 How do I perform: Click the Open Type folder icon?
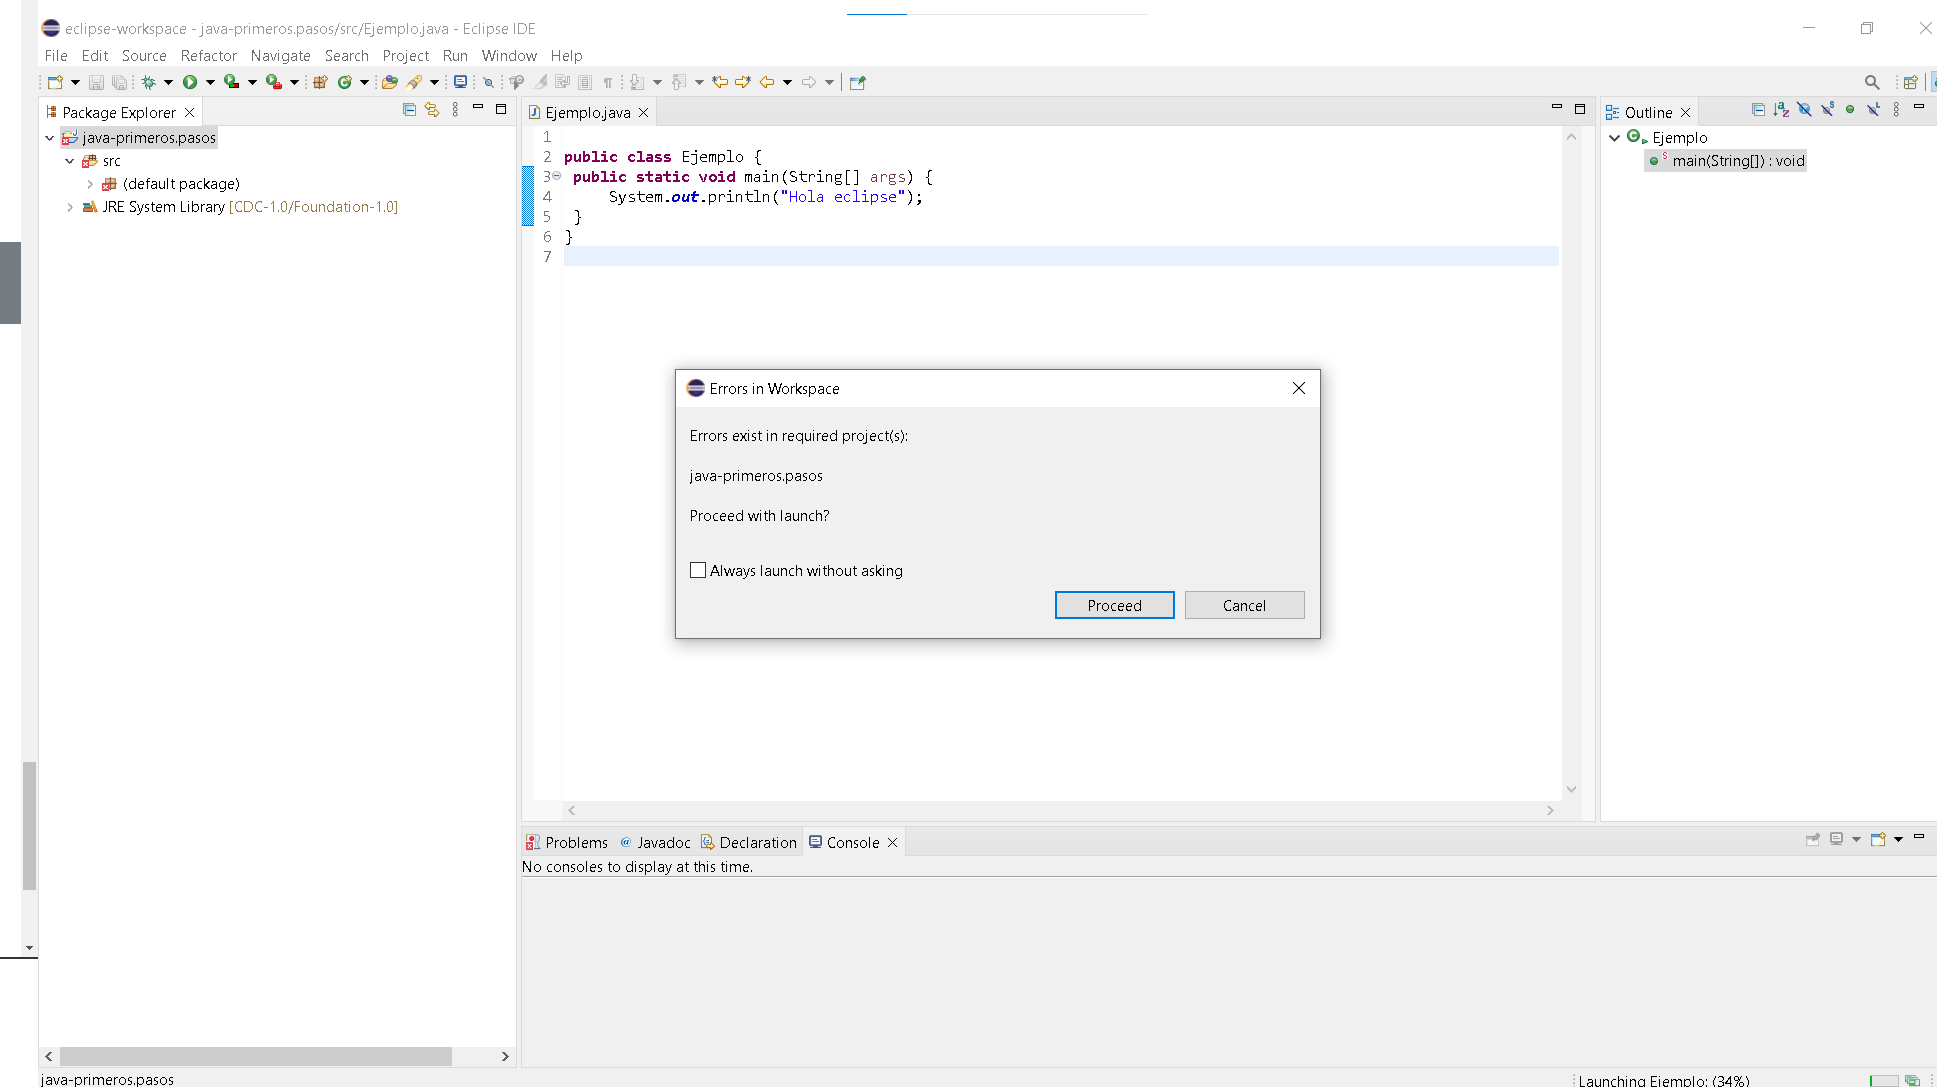(x=390, y=82)
